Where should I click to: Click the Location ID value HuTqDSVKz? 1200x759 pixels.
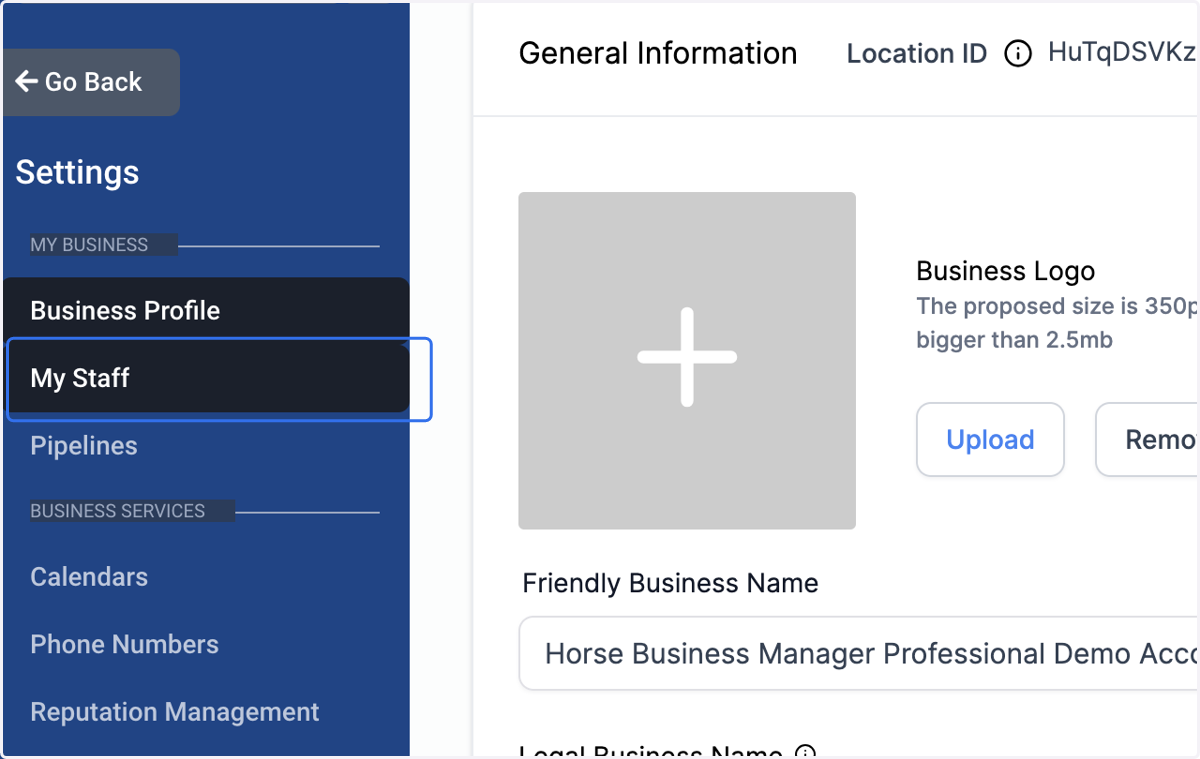click(x=1121, y=53)
